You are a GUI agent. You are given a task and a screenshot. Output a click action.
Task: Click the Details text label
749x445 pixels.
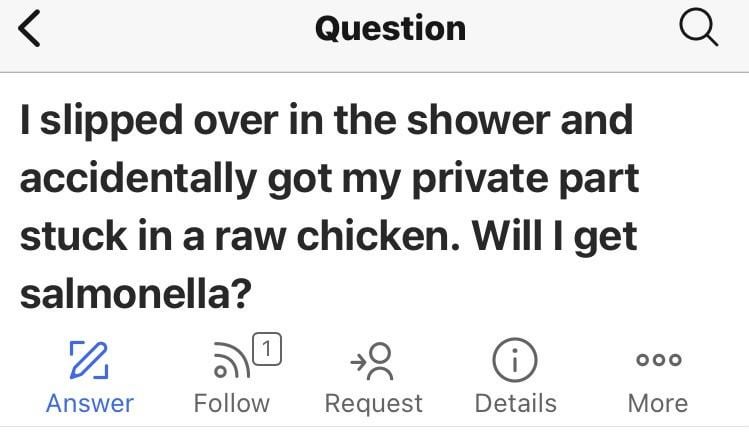pyautogui.click(x=515, y=403)
